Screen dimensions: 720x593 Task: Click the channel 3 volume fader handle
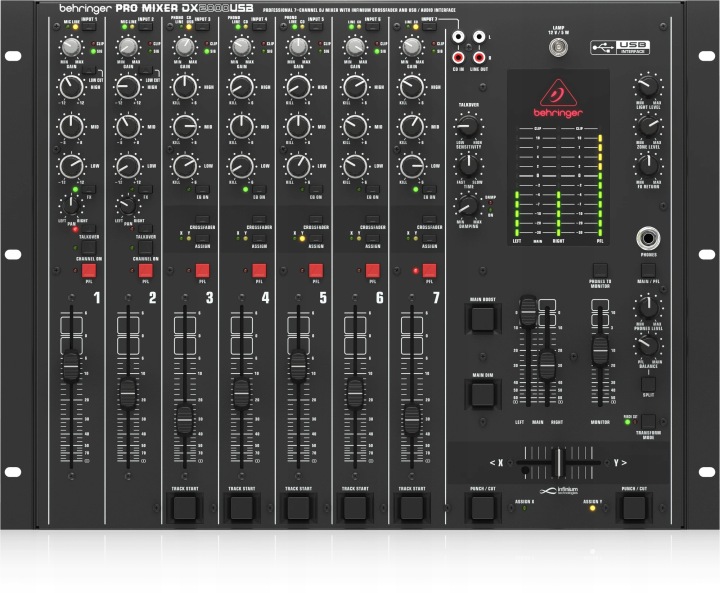pos(185,420)
